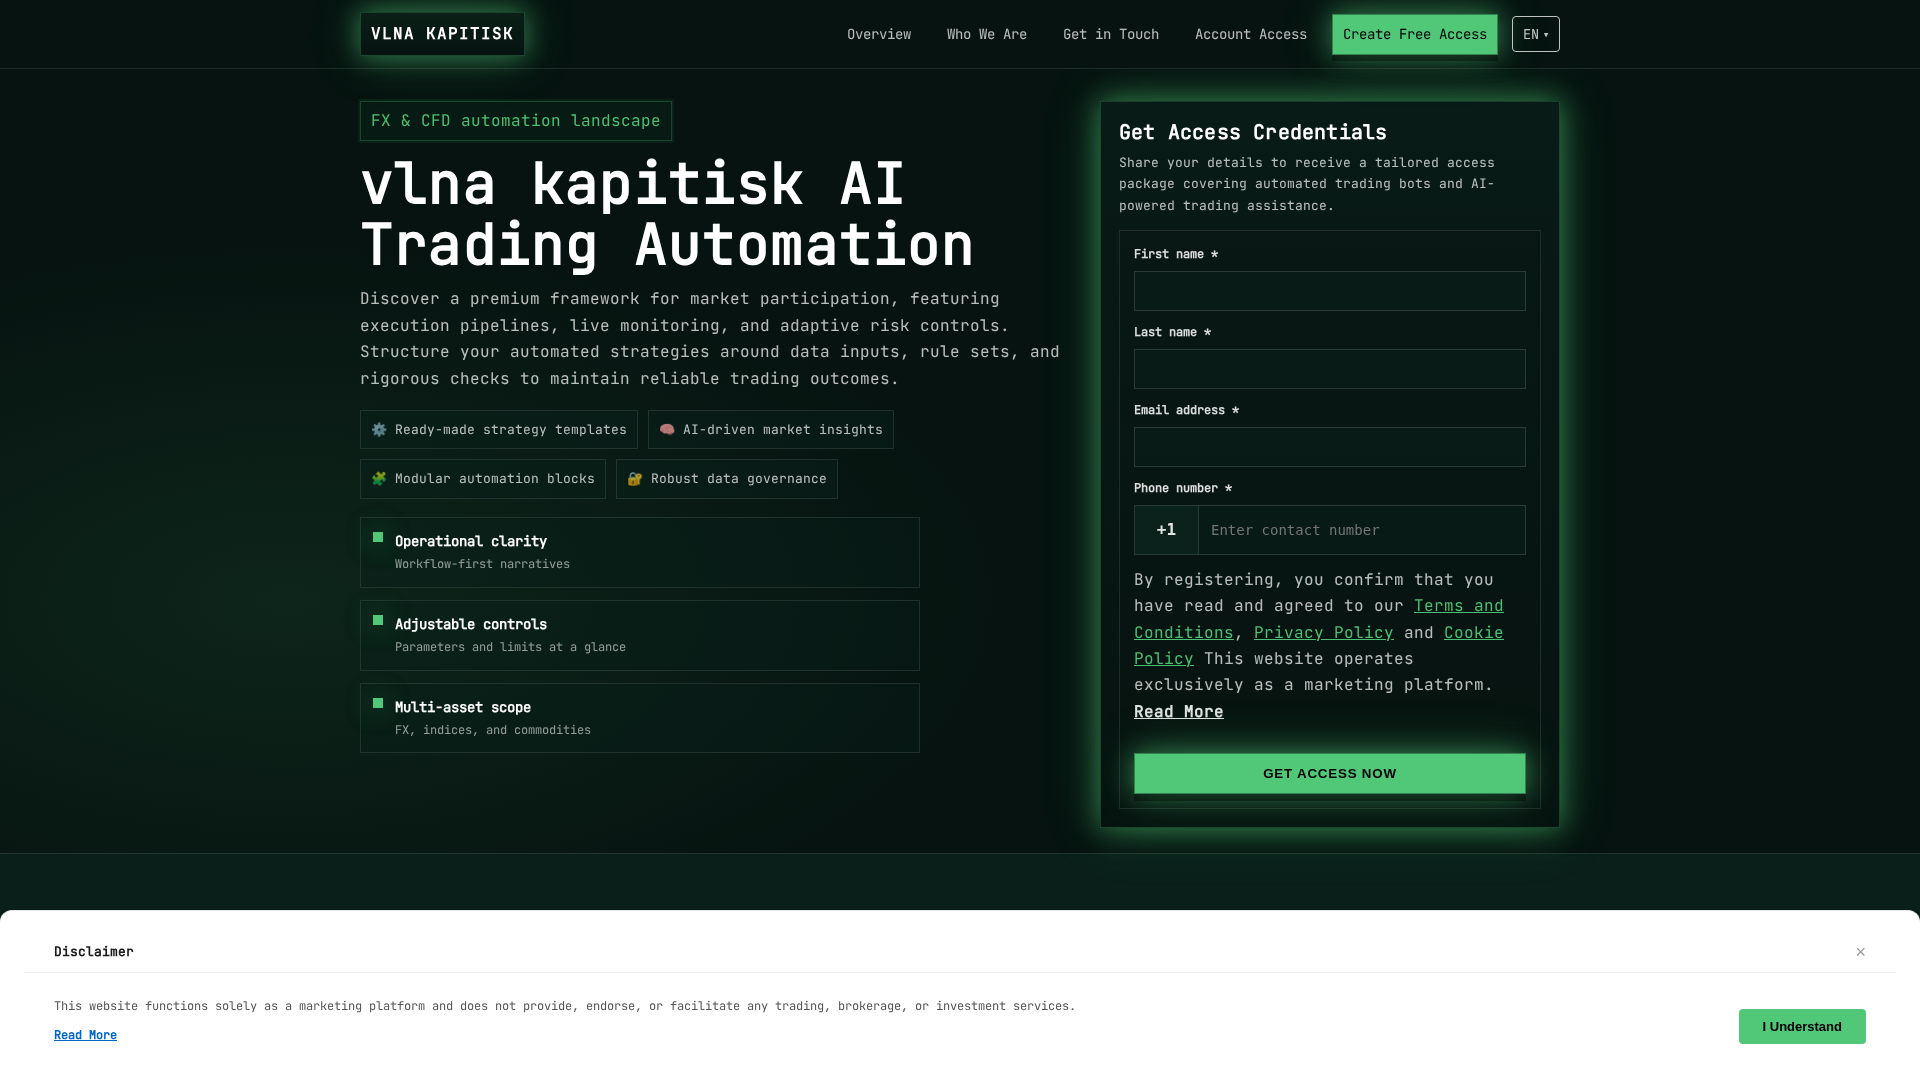Screen dimensions: 1920x1080
Task: Click FX, indices, and commodities text
Action: coord(493,730)
